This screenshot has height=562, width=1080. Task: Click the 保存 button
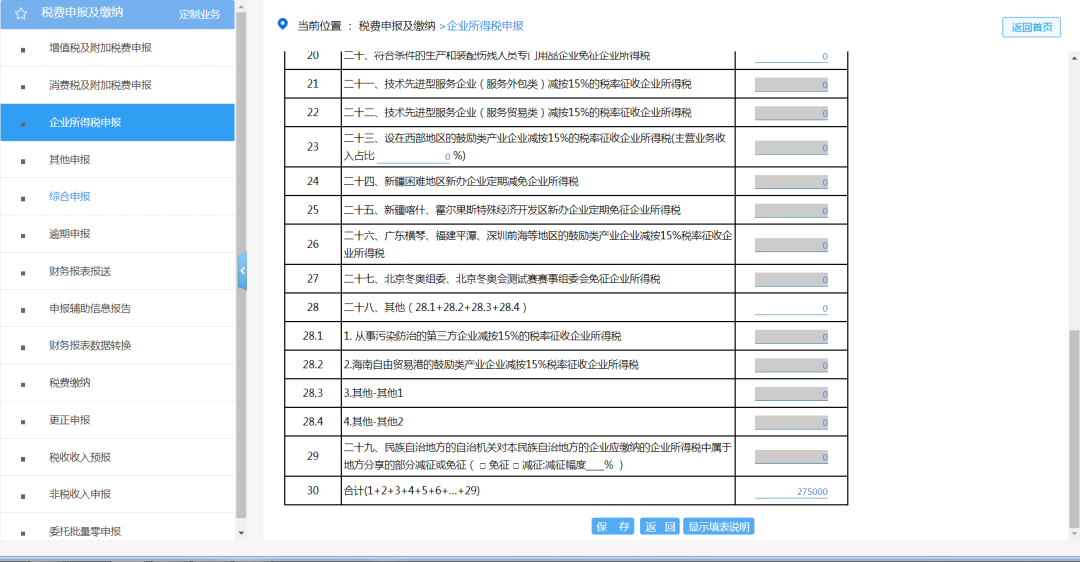pyautogui.click(x=612, y=526)
